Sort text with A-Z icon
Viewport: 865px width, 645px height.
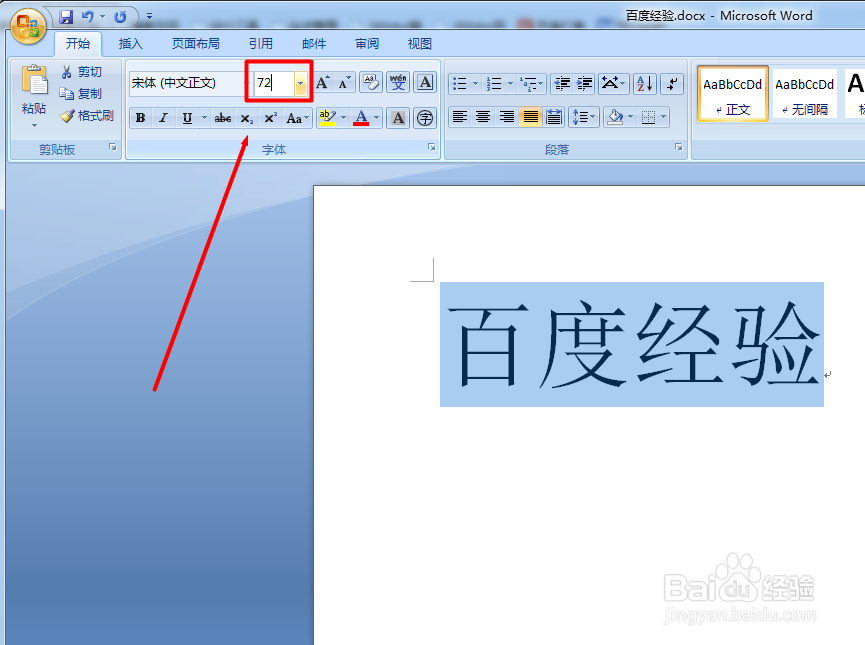point(644,84)
